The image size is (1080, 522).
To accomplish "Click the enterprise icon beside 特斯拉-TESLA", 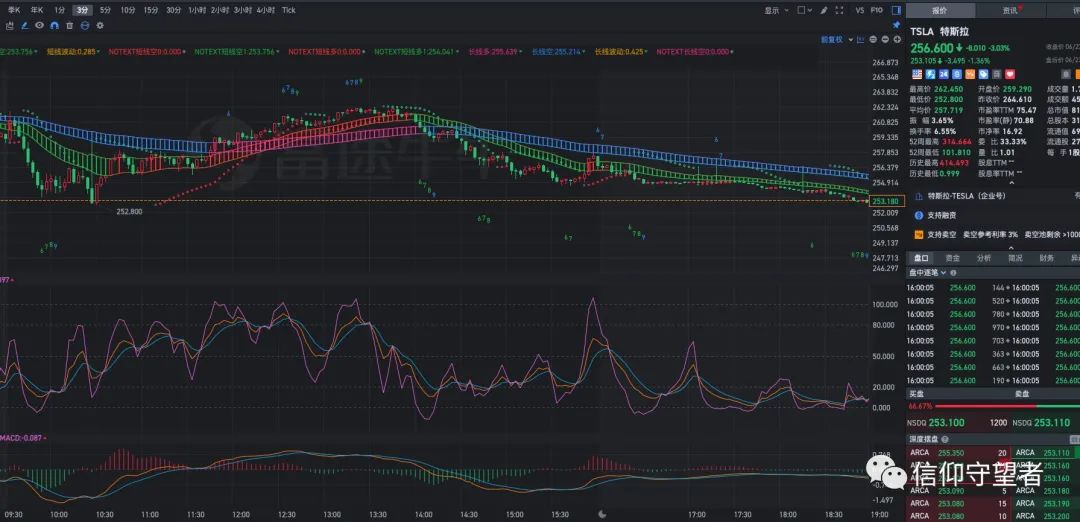I will (x=918, y=196).
